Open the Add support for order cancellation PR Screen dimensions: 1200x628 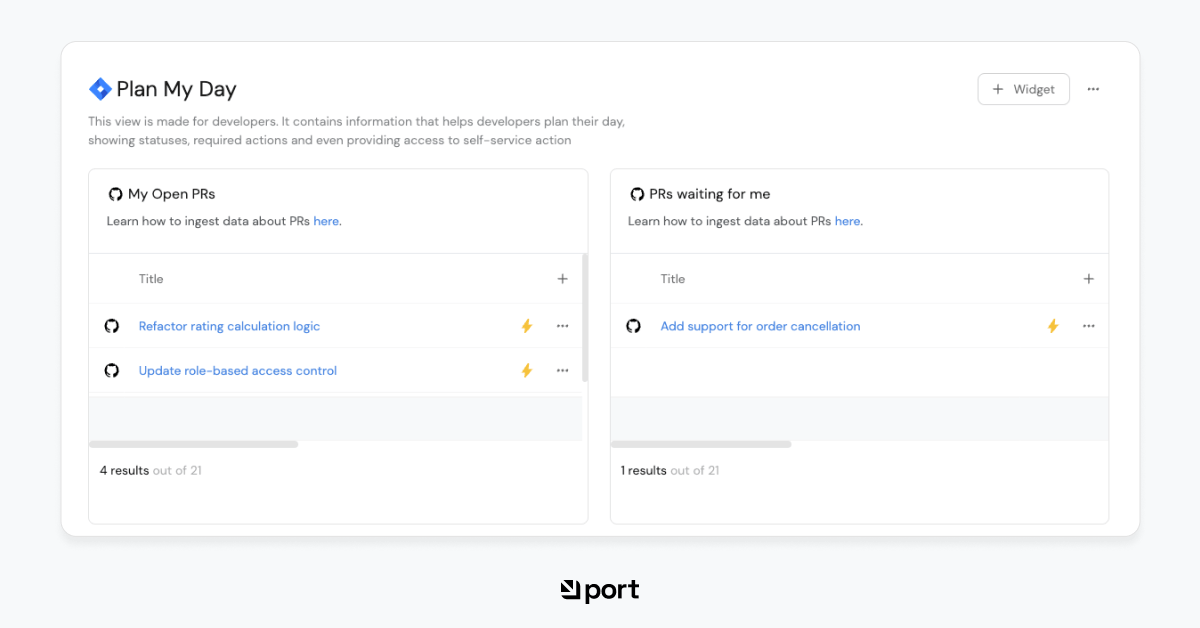pos(760,326)
